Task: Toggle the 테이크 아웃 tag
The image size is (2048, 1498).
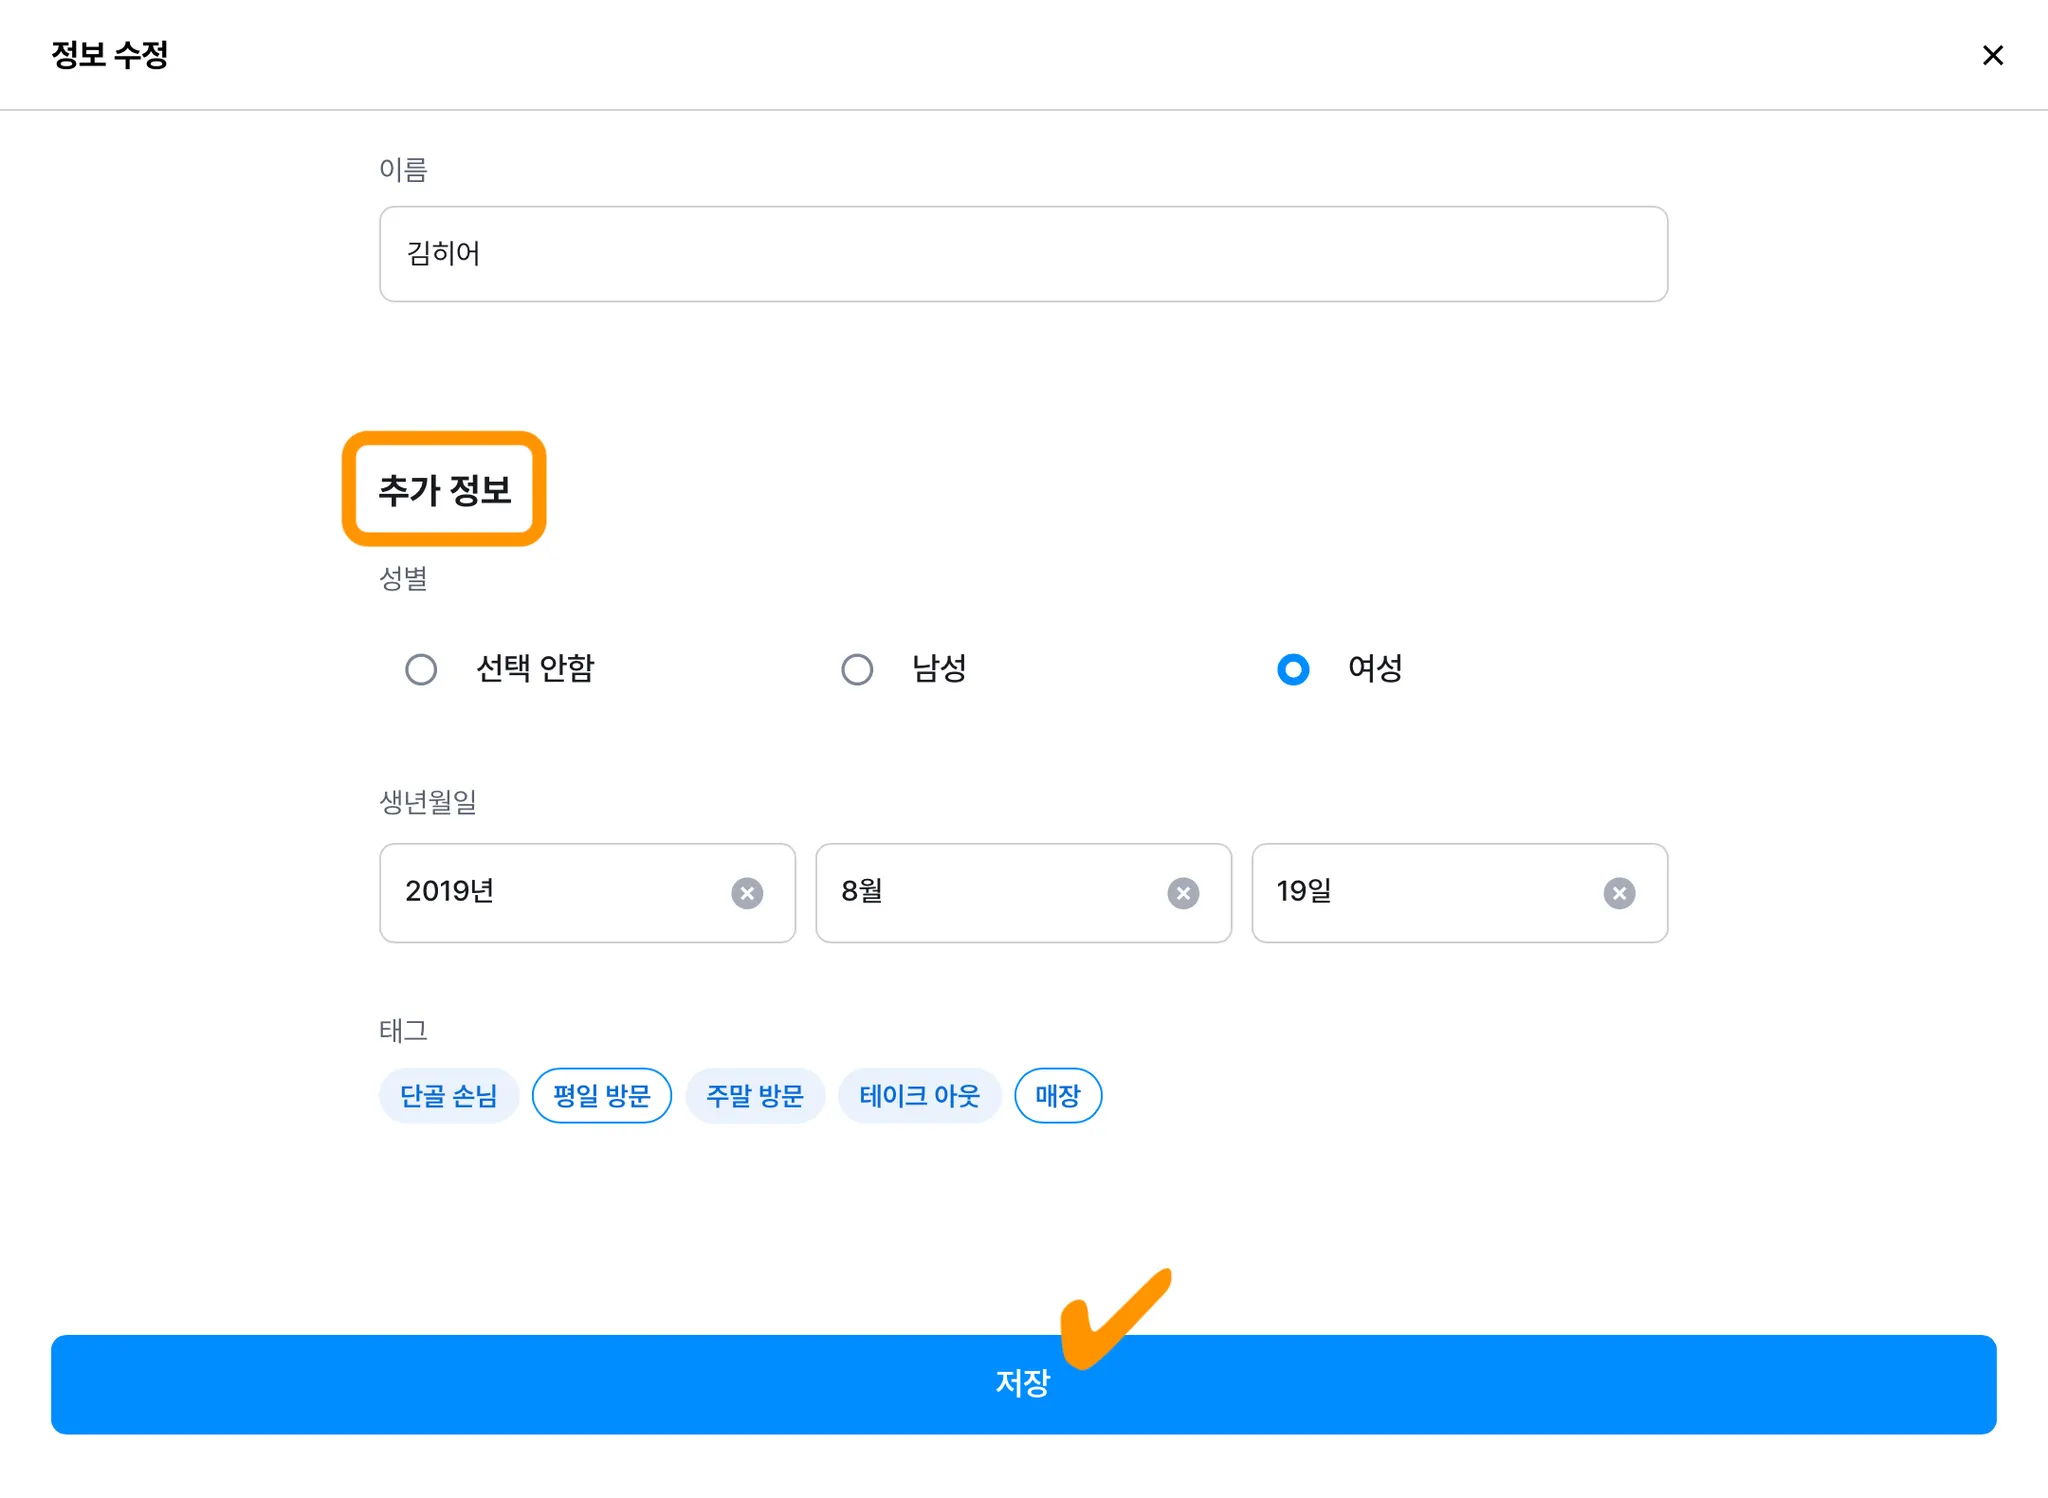Action: (919, 1096)
